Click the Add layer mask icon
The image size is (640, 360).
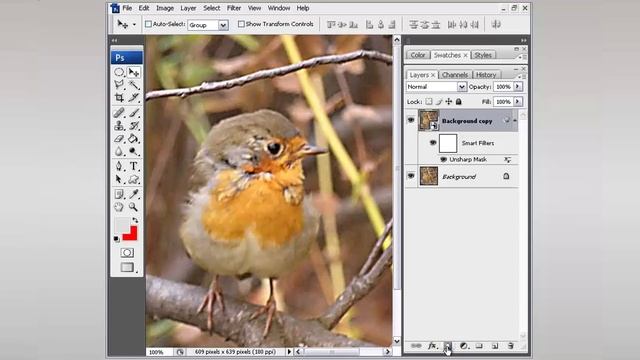click(x=448, y=346)
